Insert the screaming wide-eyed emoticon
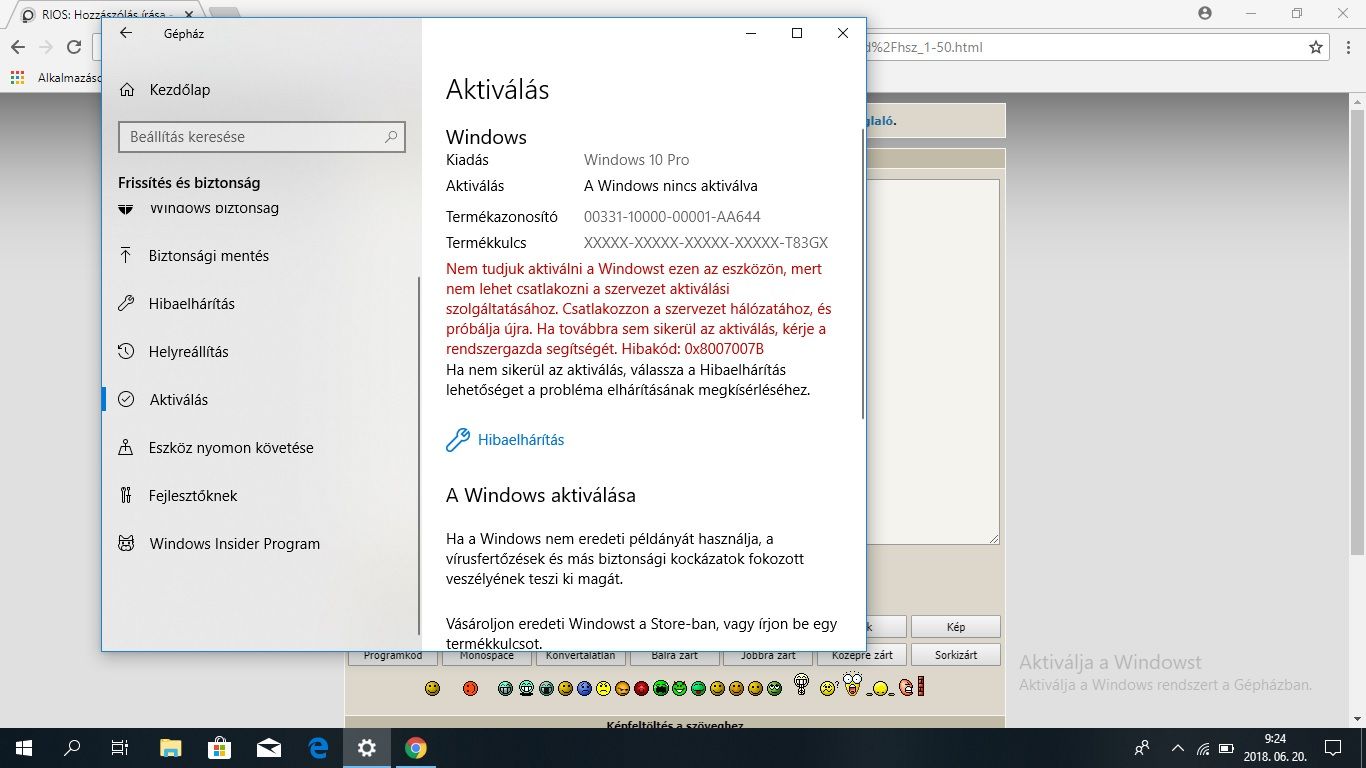The width and height of the screenshot is (1366, 768). pos(852,685)
